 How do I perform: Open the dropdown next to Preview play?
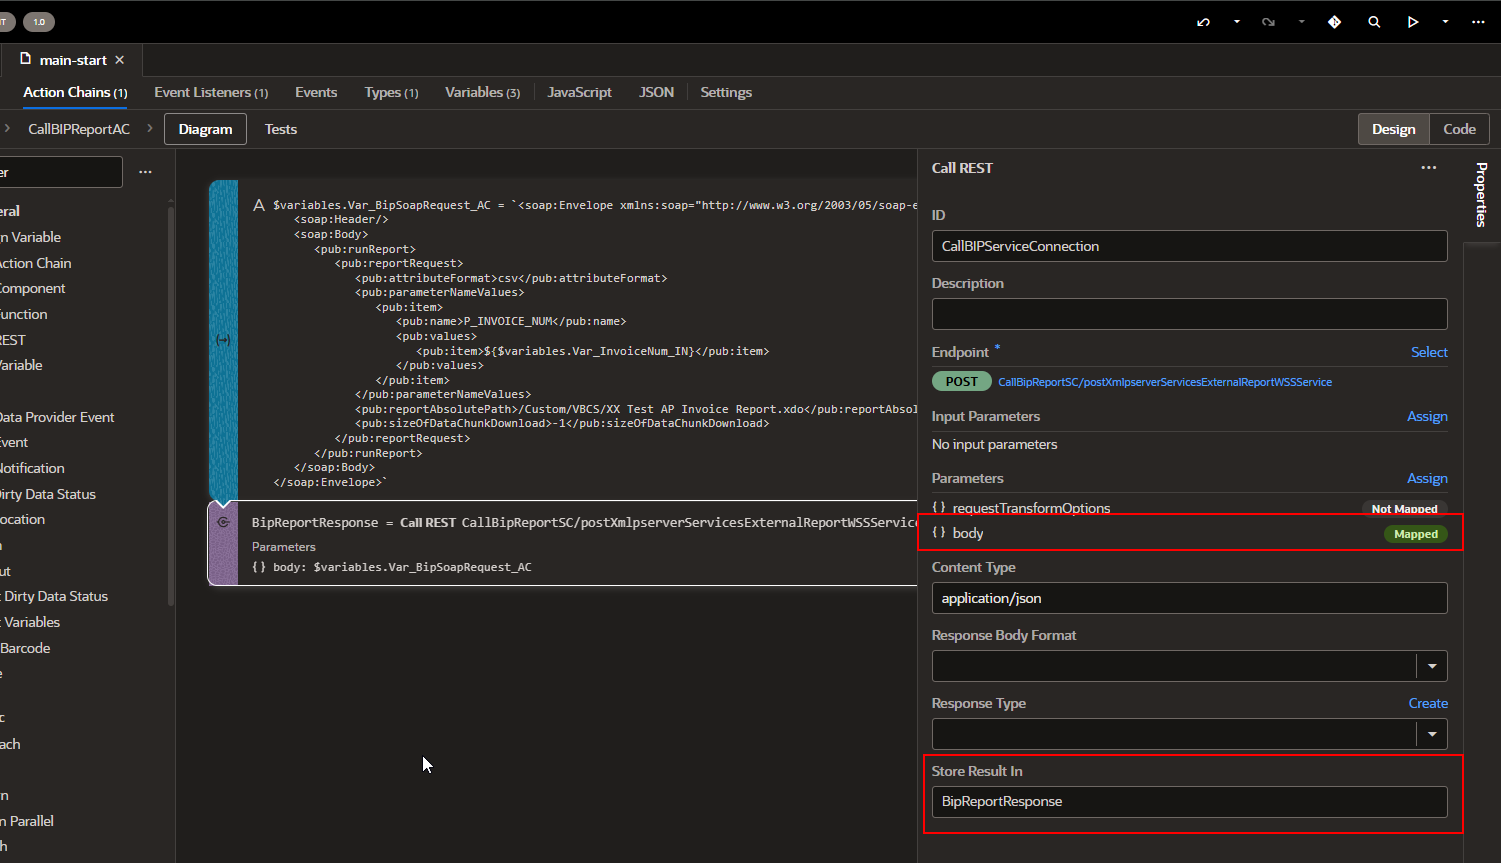click(x=1445, y=22)
